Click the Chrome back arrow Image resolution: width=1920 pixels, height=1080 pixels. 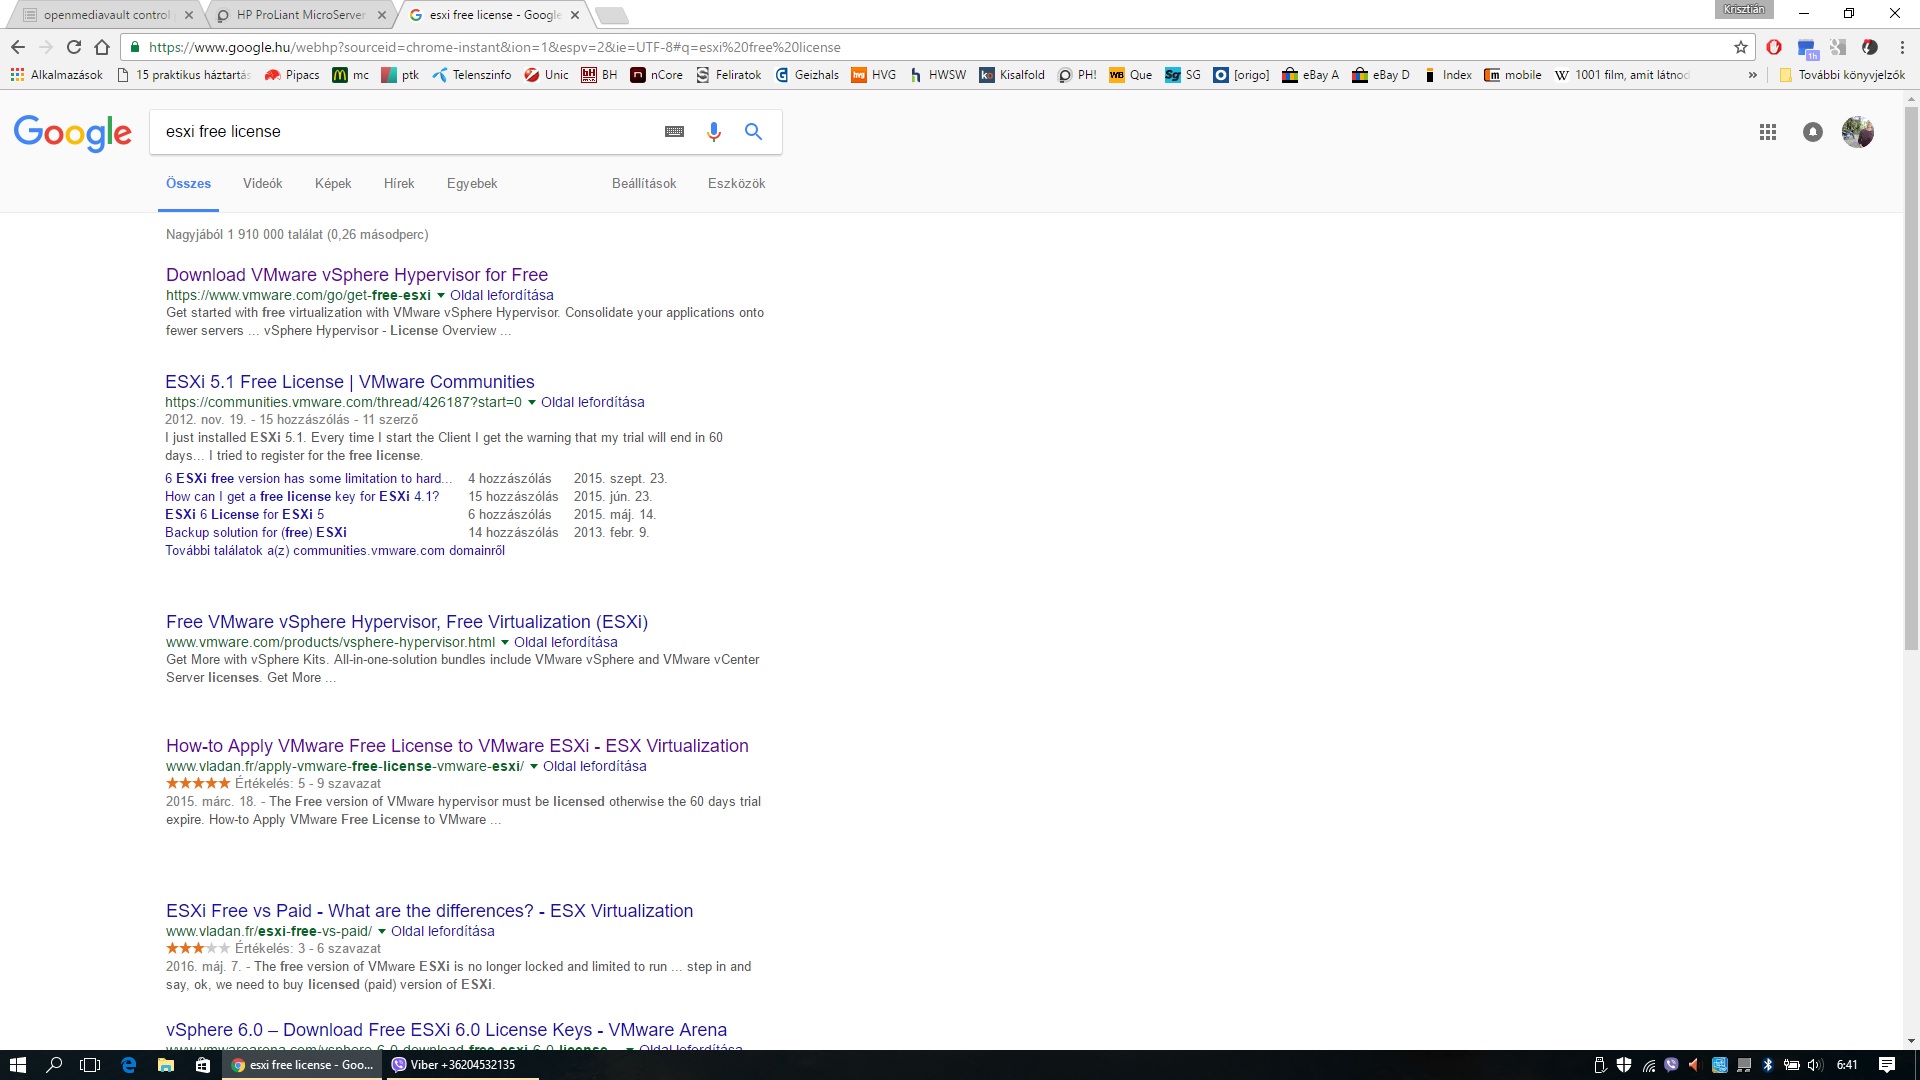coord(18,47)
